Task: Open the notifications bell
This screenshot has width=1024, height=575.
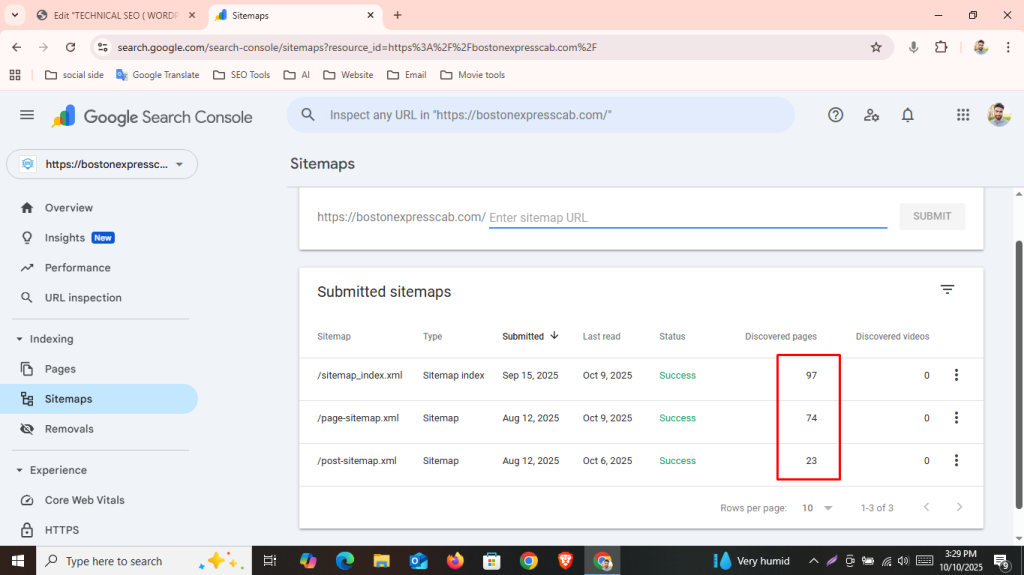Action: [908, 115]
